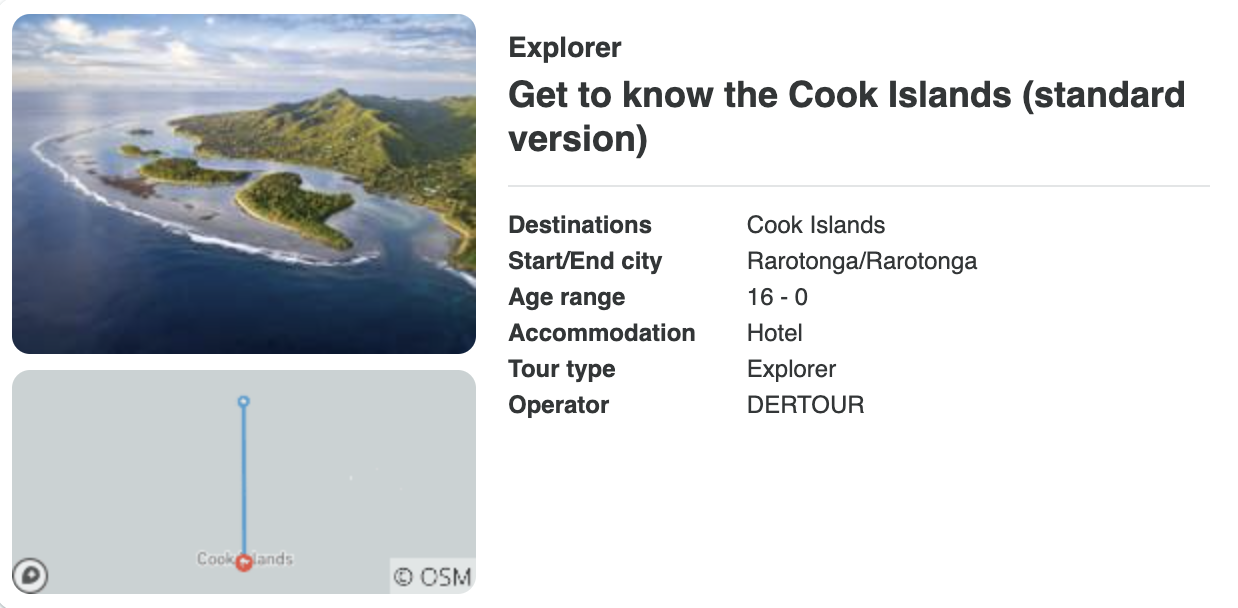Click the Age range value 16 - 0

pos(777,296)
